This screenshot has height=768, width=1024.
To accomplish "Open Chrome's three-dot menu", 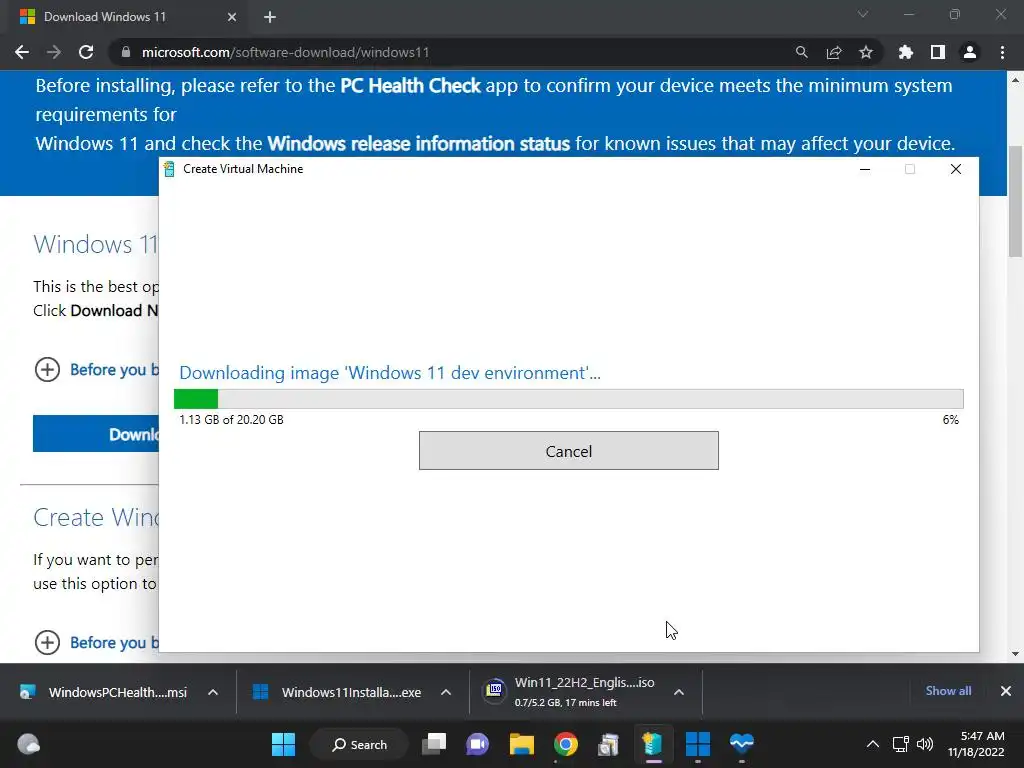I will [x=1002, y=52].
